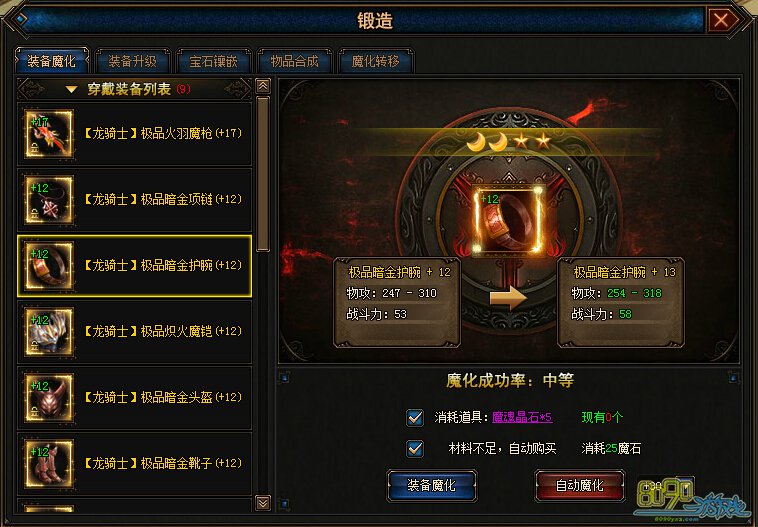Toggle the 消耗道具 checkbox
The height and width of the screenshot is (527, 758).
click(x=415, y=417)
